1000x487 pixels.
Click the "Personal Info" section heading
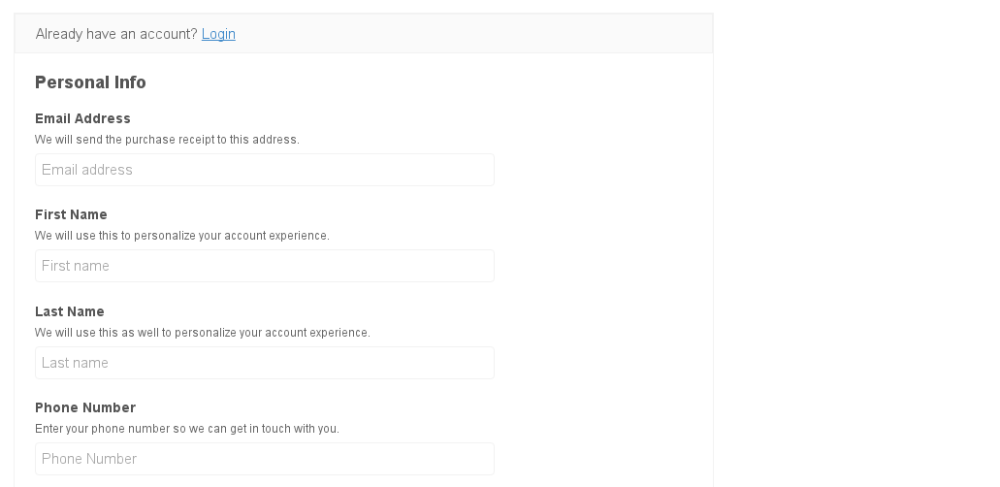pos(90,82)
